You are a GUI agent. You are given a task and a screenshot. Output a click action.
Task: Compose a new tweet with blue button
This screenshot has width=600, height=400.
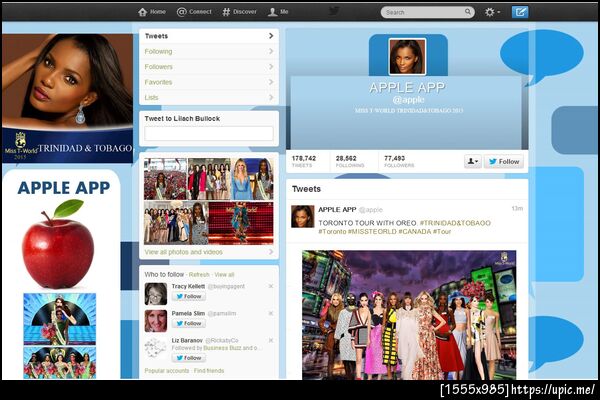click(520, 12)
